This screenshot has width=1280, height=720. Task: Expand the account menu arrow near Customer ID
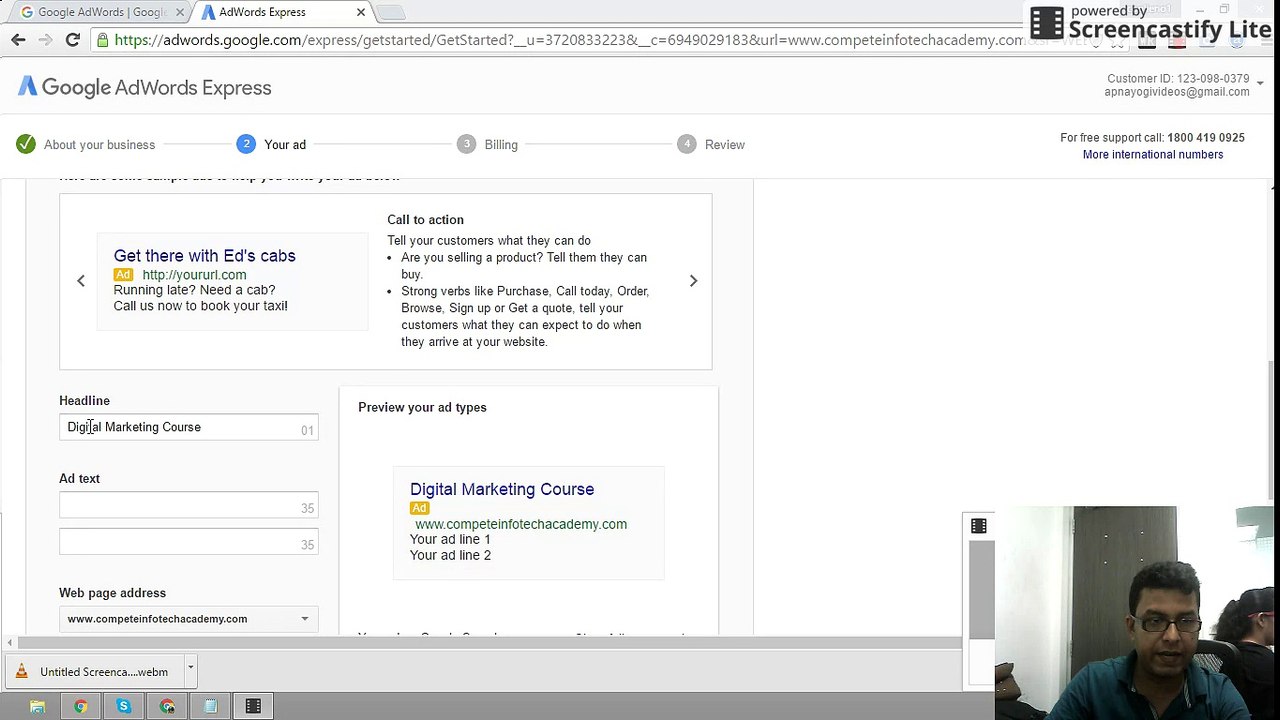(1262, 84)
